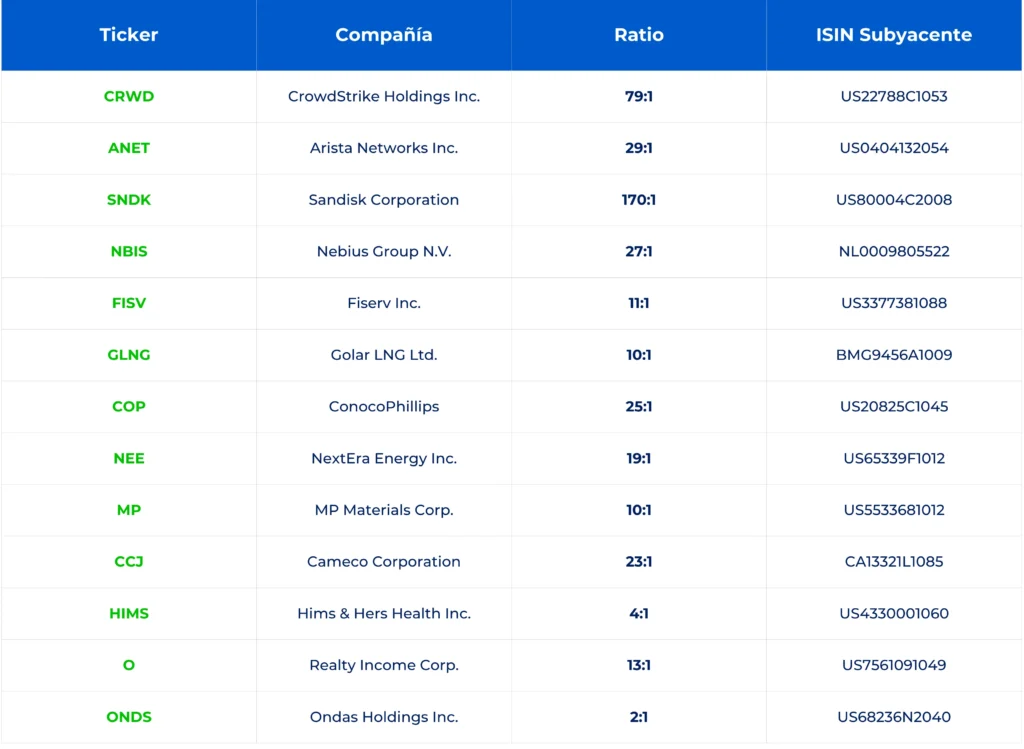Click ISIN US5533681012
1024x749 pixels.
[894, 510]
